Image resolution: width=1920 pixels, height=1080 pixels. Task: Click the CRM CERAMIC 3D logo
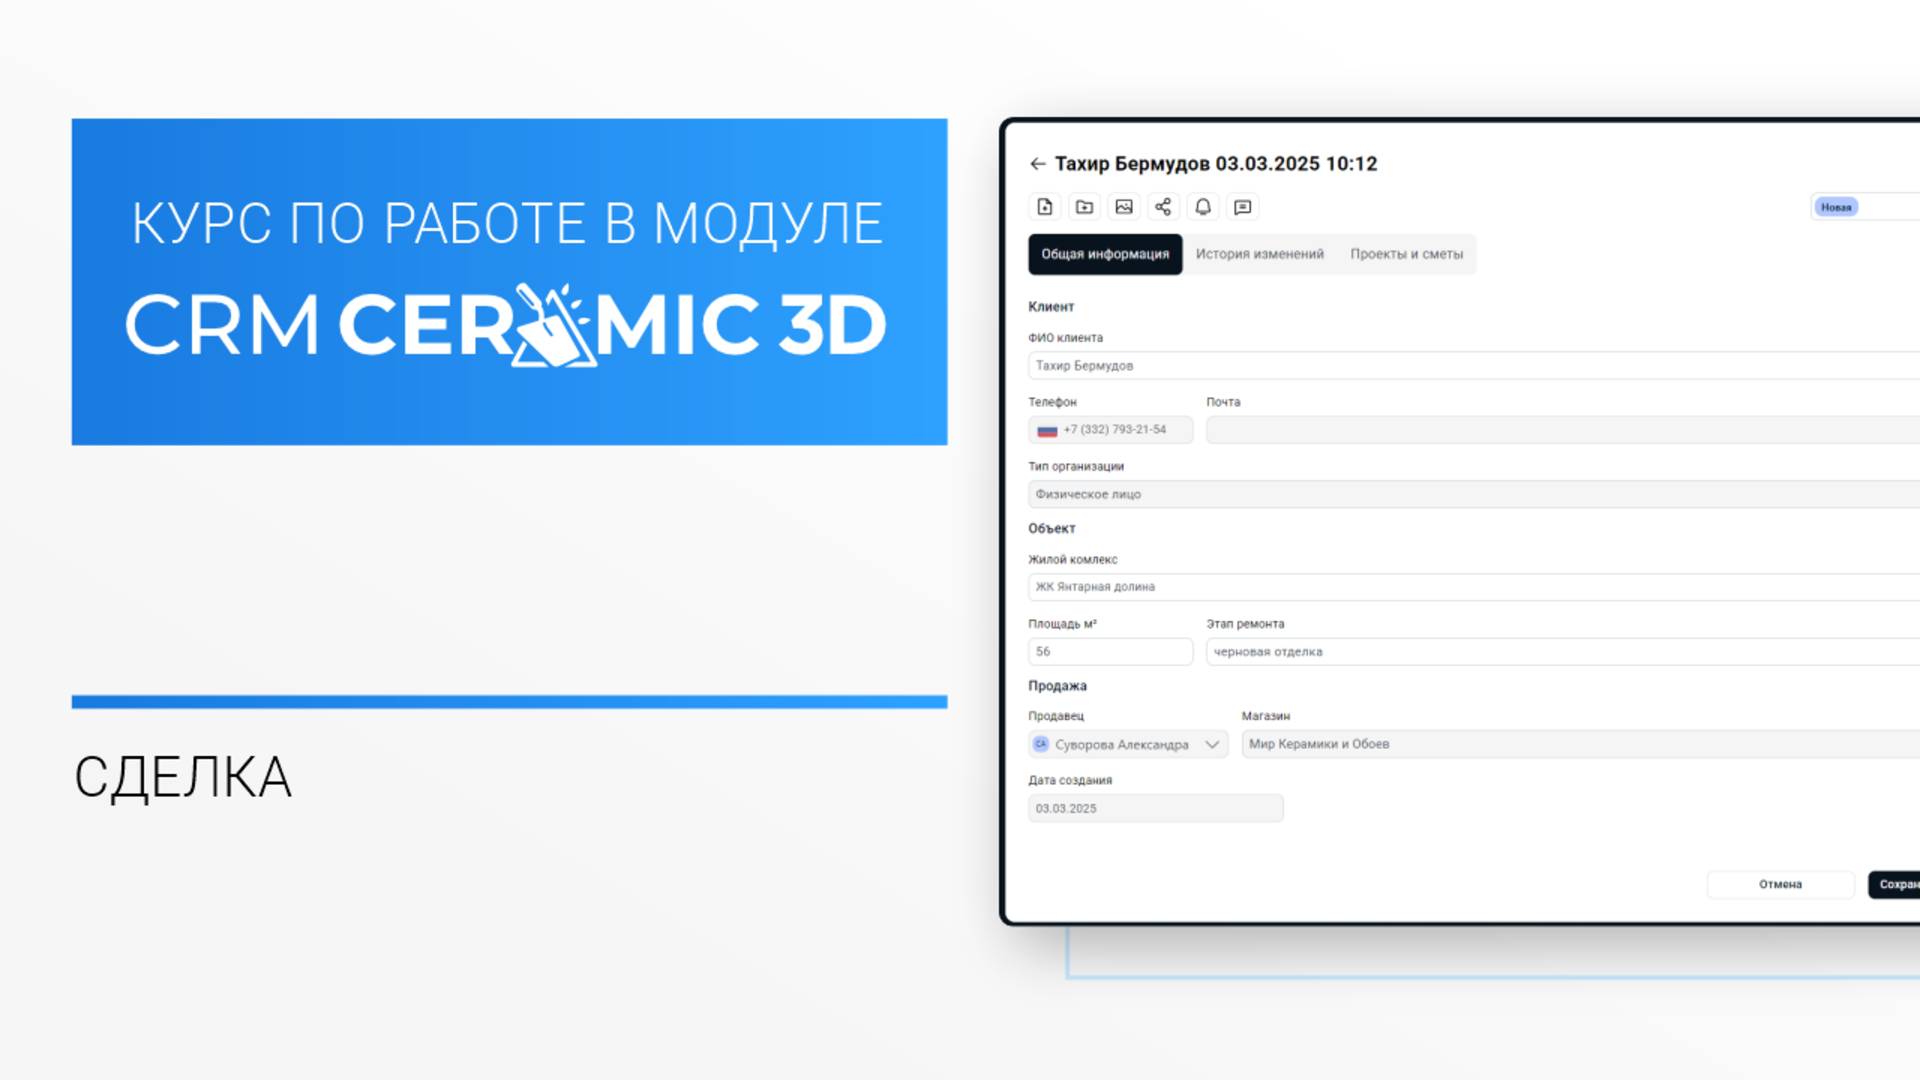505,325
